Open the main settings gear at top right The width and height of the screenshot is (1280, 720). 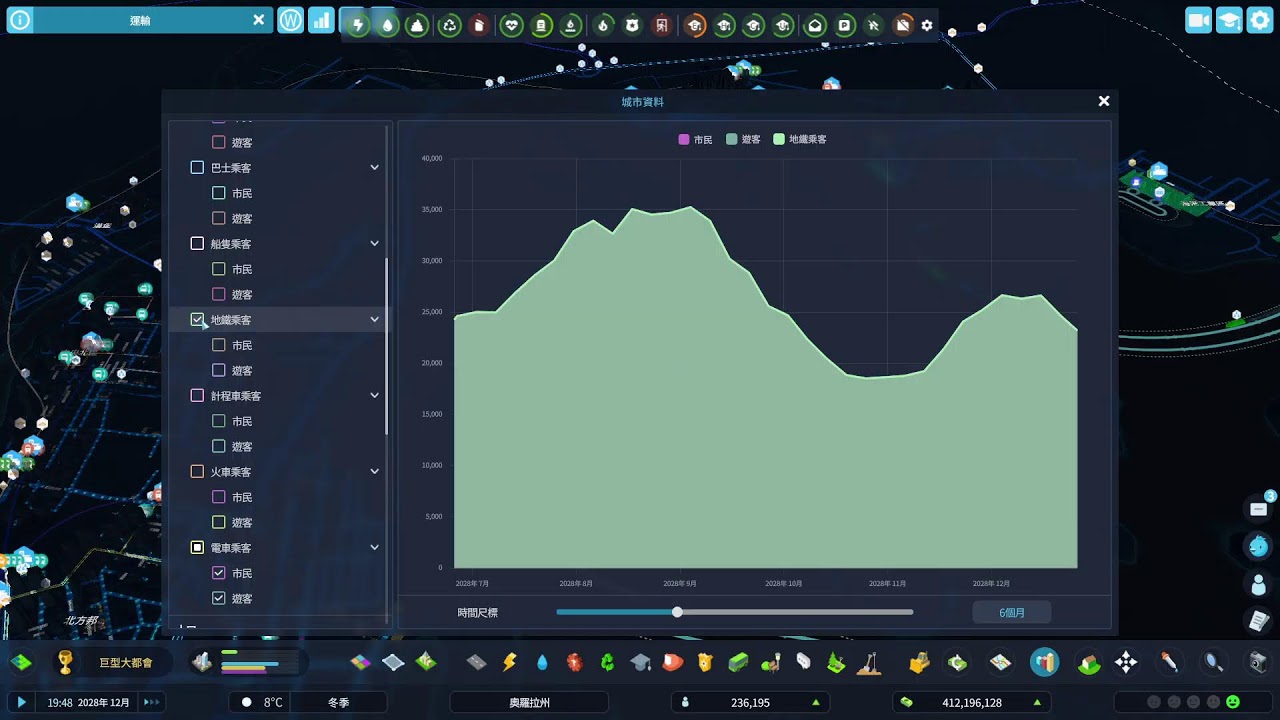coord(1259,20)
